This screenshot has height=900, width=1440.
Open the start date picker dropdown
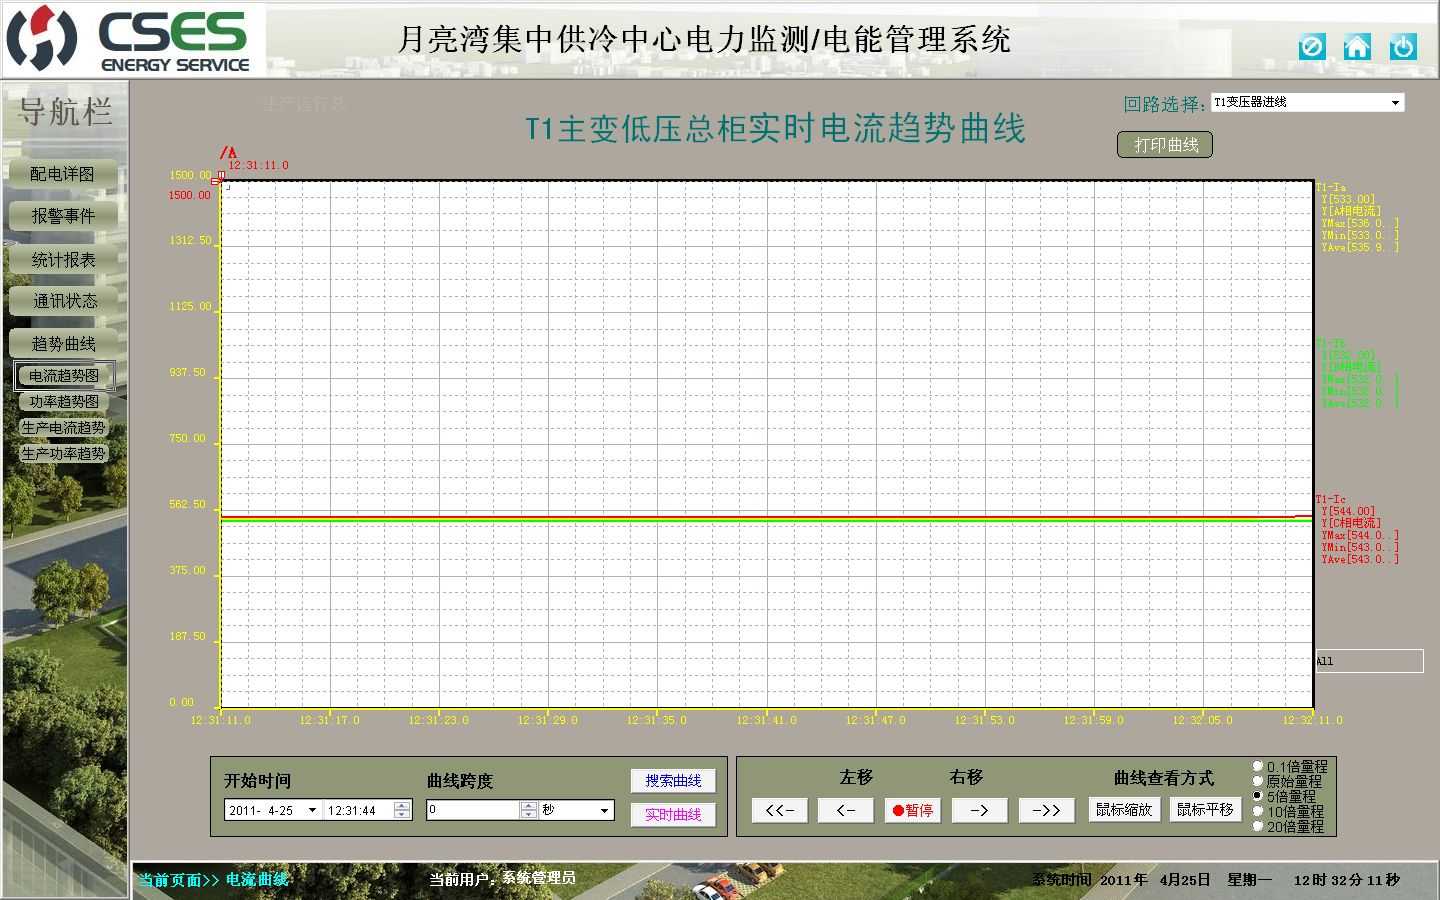312,810
